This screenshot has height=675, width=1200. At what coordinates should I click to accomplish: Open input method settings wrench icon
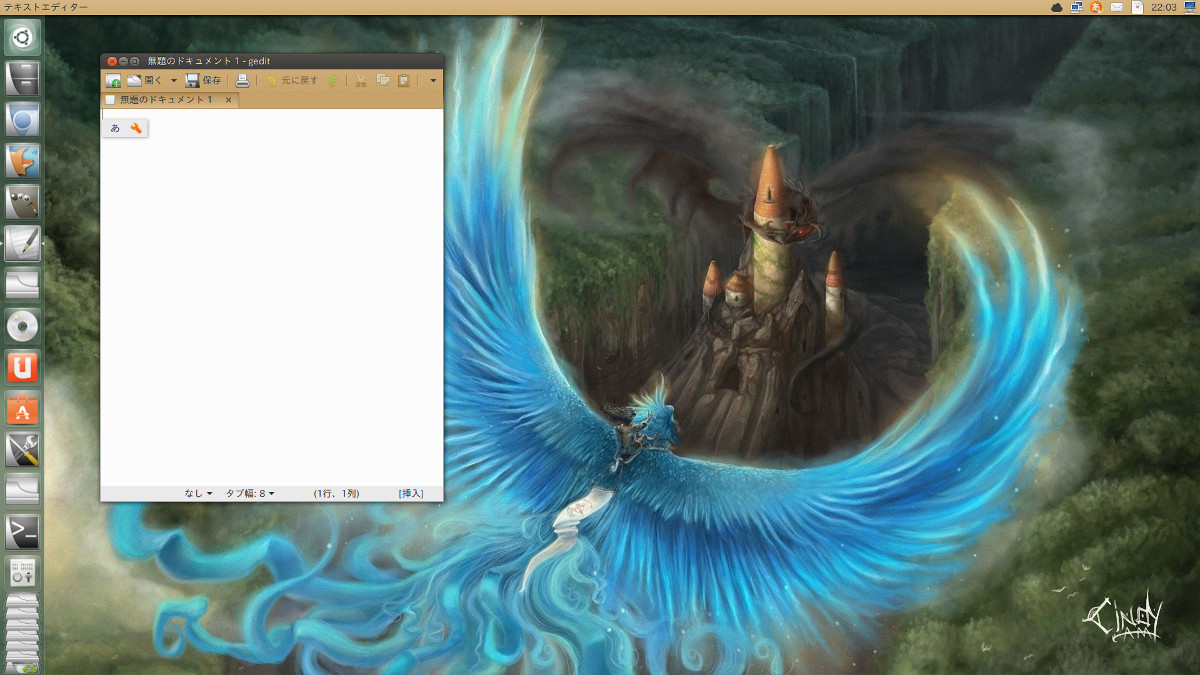coord(137,128)
